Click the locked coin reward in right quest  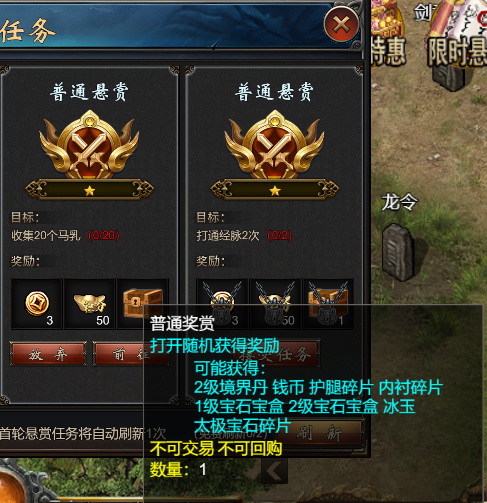click(222, 304)
